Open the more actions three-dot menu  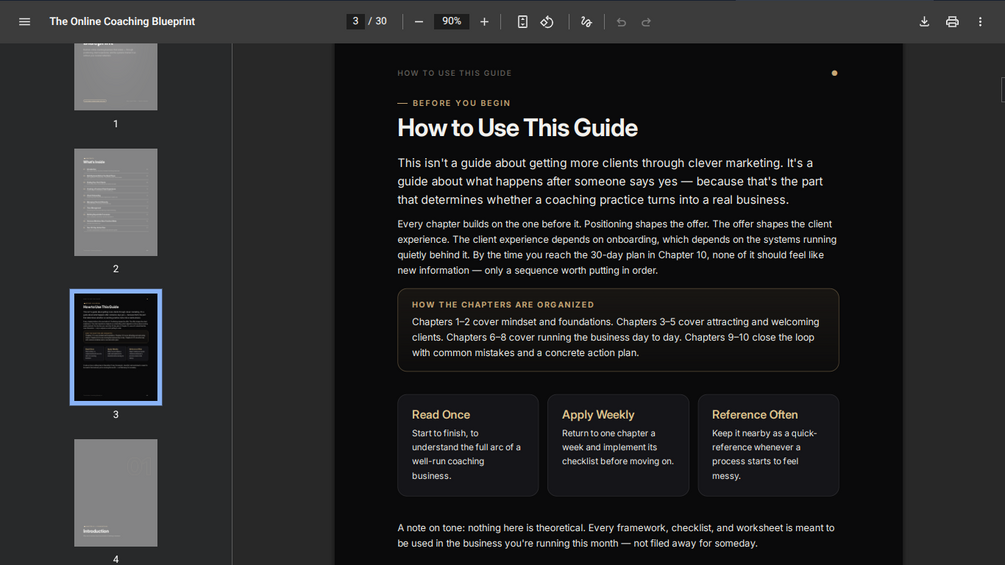[x=980, y=22]
